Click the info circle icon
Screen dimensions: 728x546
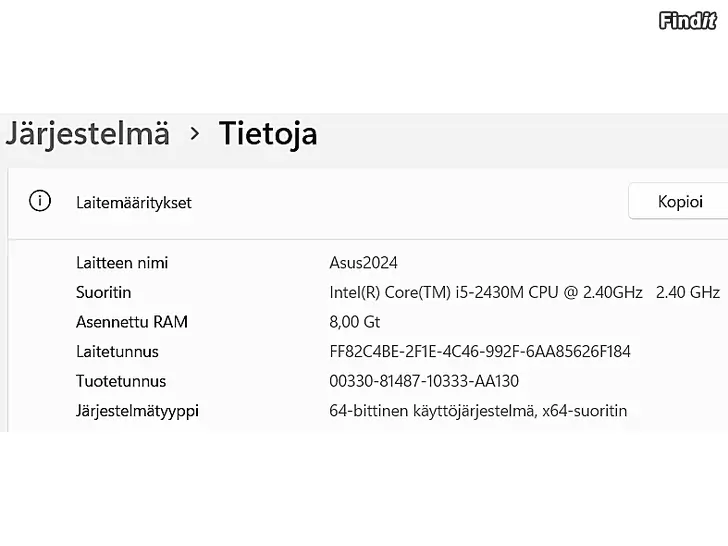(40, 201)
